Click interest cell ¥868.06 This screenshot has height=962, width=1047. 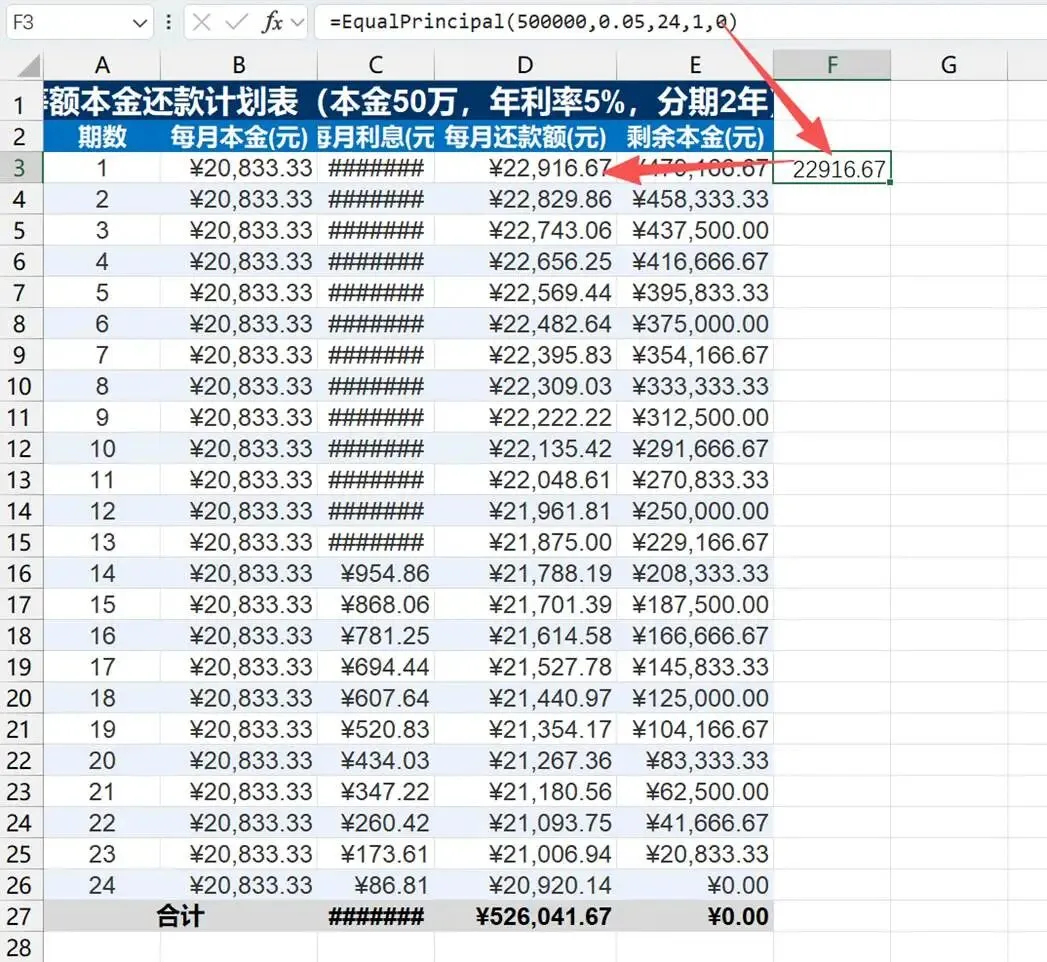tap(375, 605)
